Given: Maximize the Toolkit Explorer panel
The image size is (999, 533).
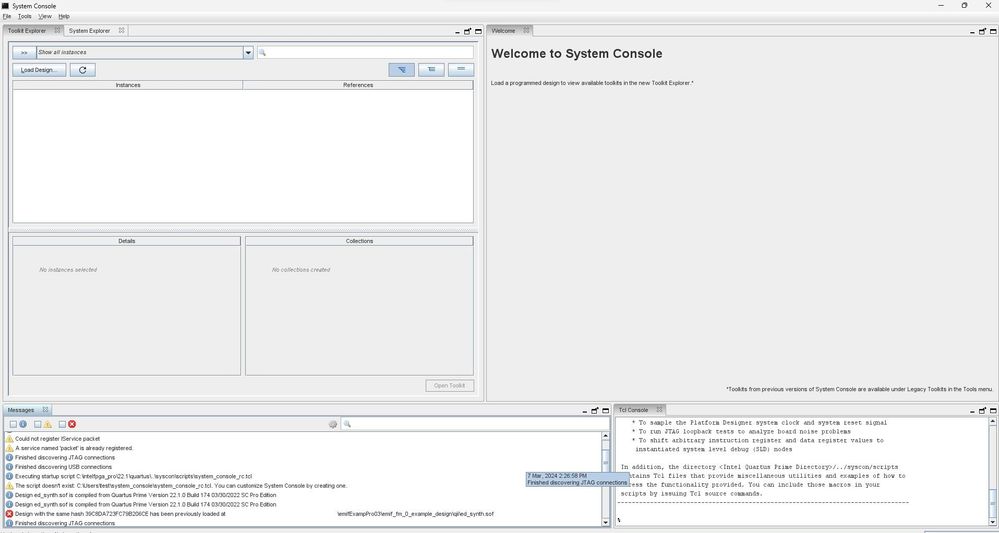Looking at the screenshot, I should [478, 31].
